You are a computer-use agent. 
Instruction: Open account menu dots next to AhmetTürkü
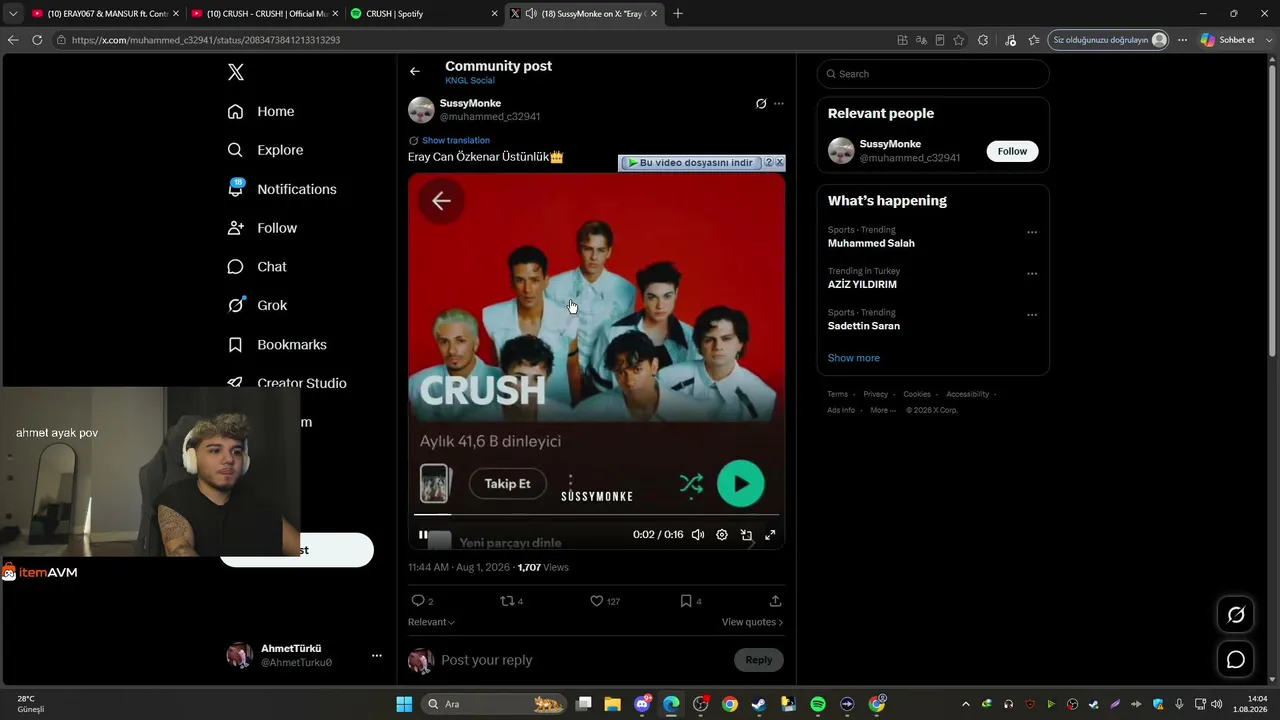(377, 656)
